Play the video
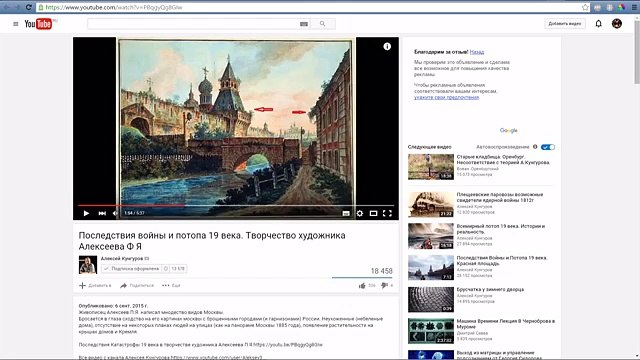This screenshot has width=640, height=360. click(x=86, y=213)
